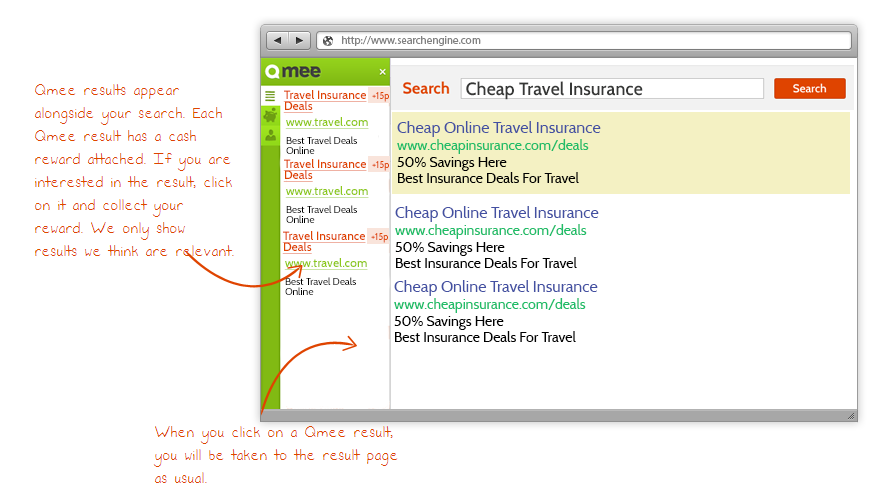Open second Qmee Travel Insurance Deals link
Screen dimensions: 885x488
pos(325,169)
